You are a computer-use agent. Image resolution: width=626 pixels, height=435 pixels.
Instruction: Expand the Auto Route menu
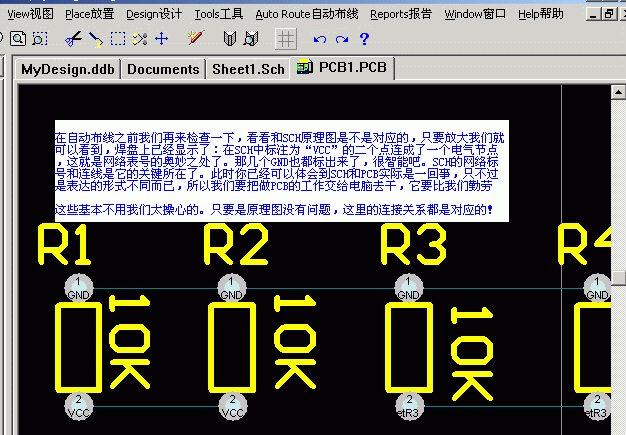point(306,14)
